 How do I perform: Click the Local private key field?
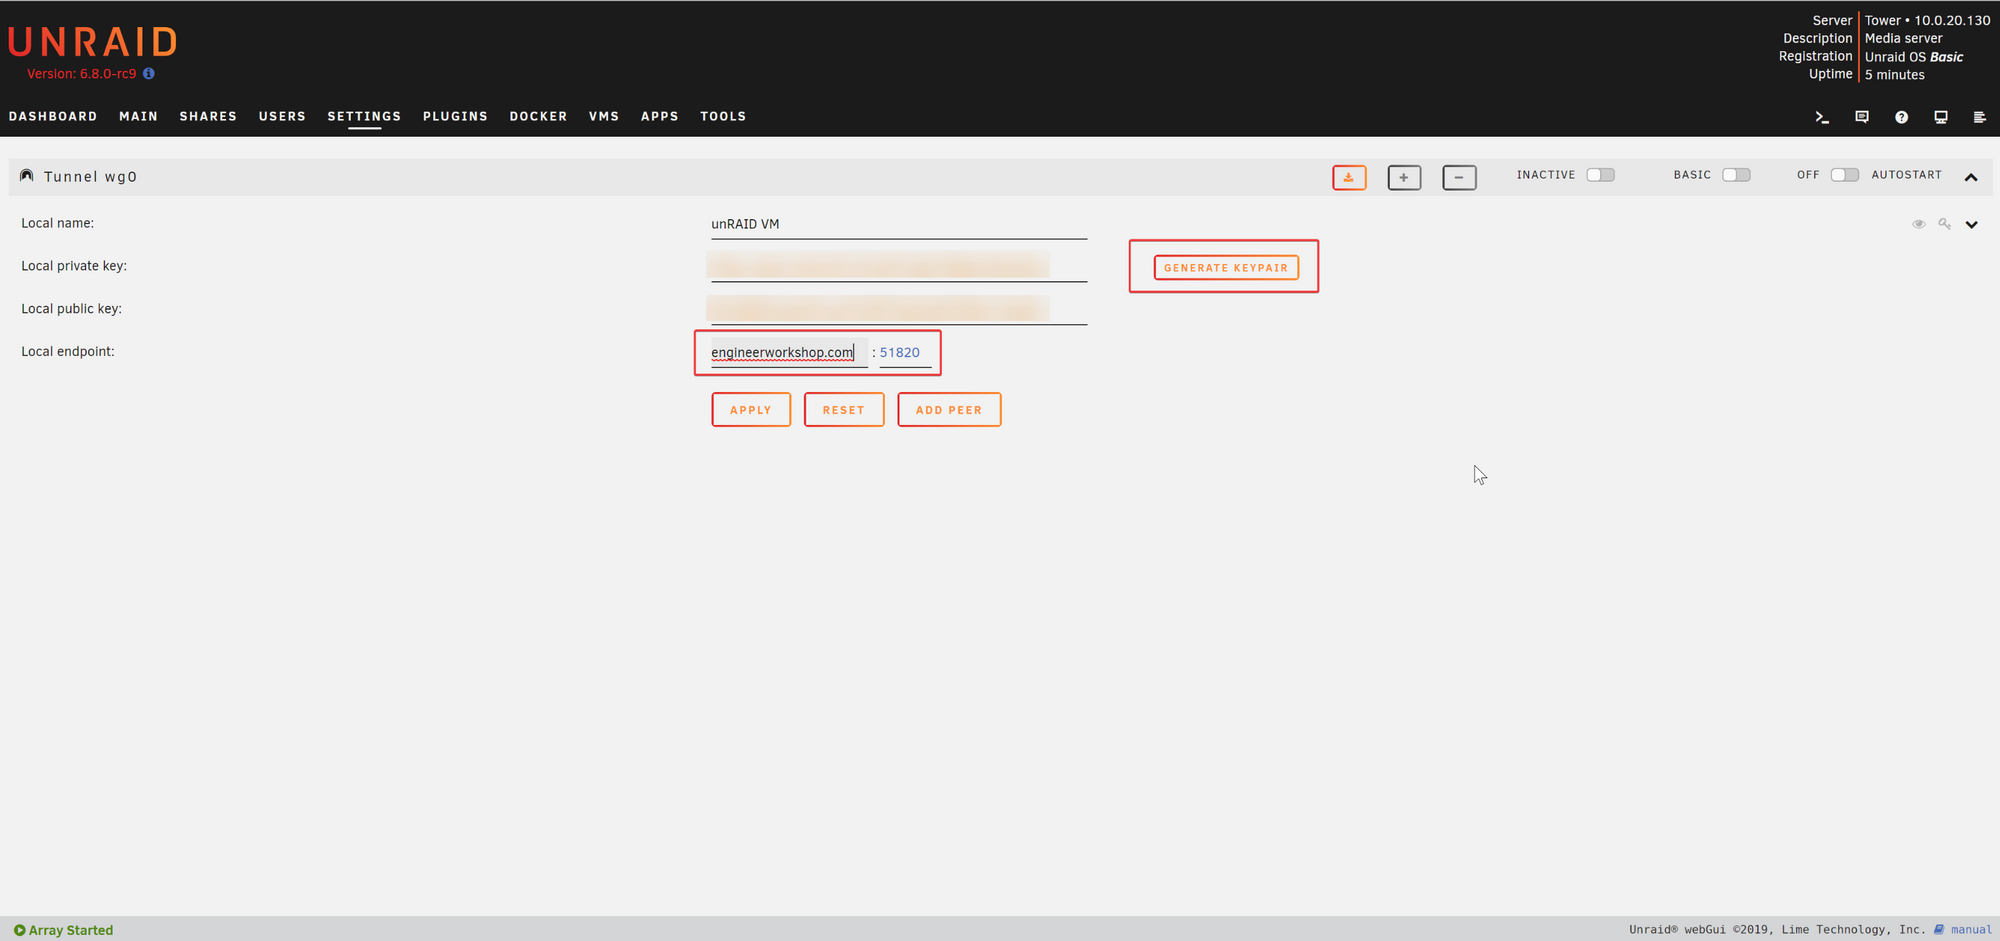(899, 266)
